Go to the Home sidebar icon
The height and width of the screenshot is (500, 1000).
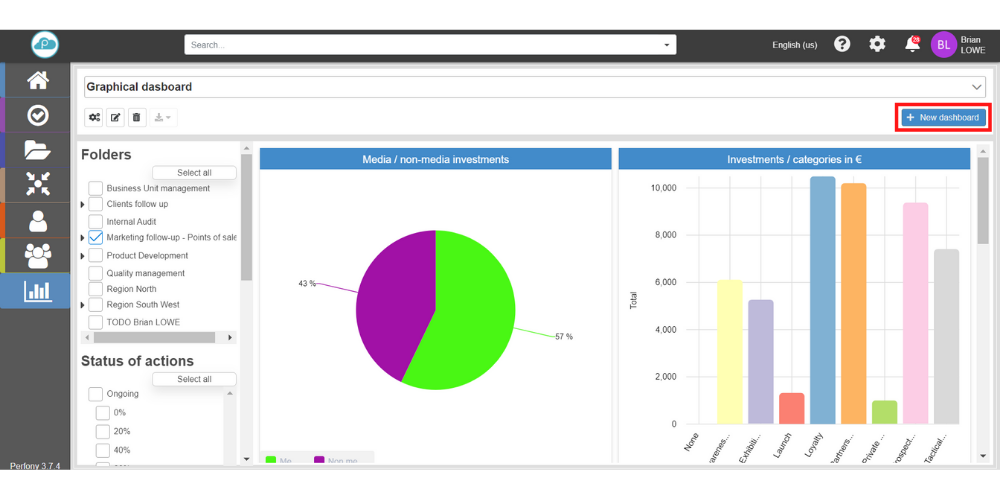(x=37, y=81)
